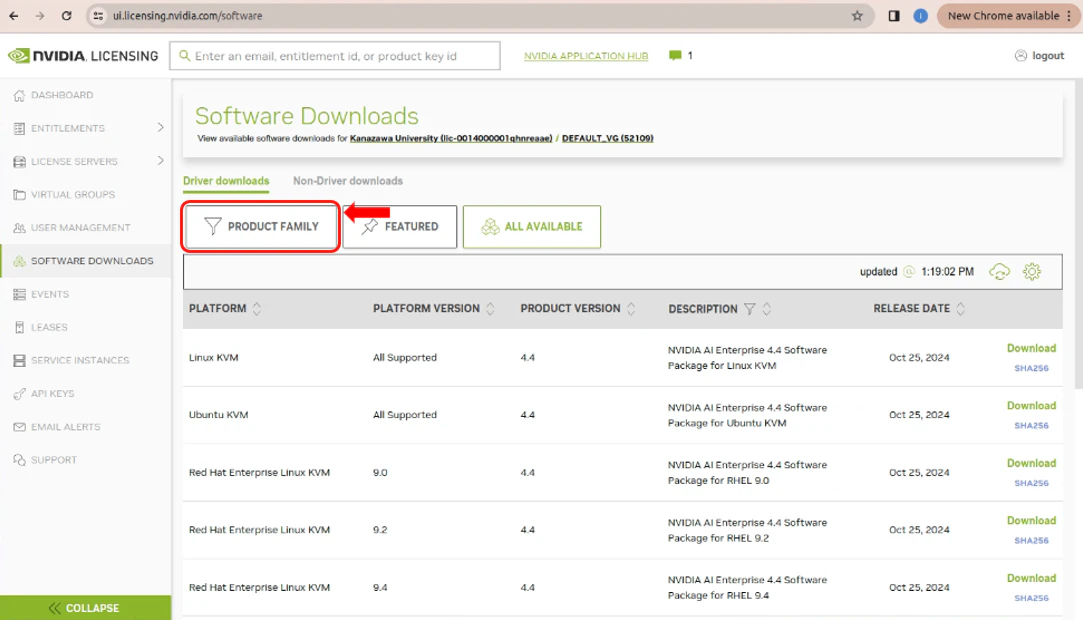Show All Available downloads

[x=532, y=226]
